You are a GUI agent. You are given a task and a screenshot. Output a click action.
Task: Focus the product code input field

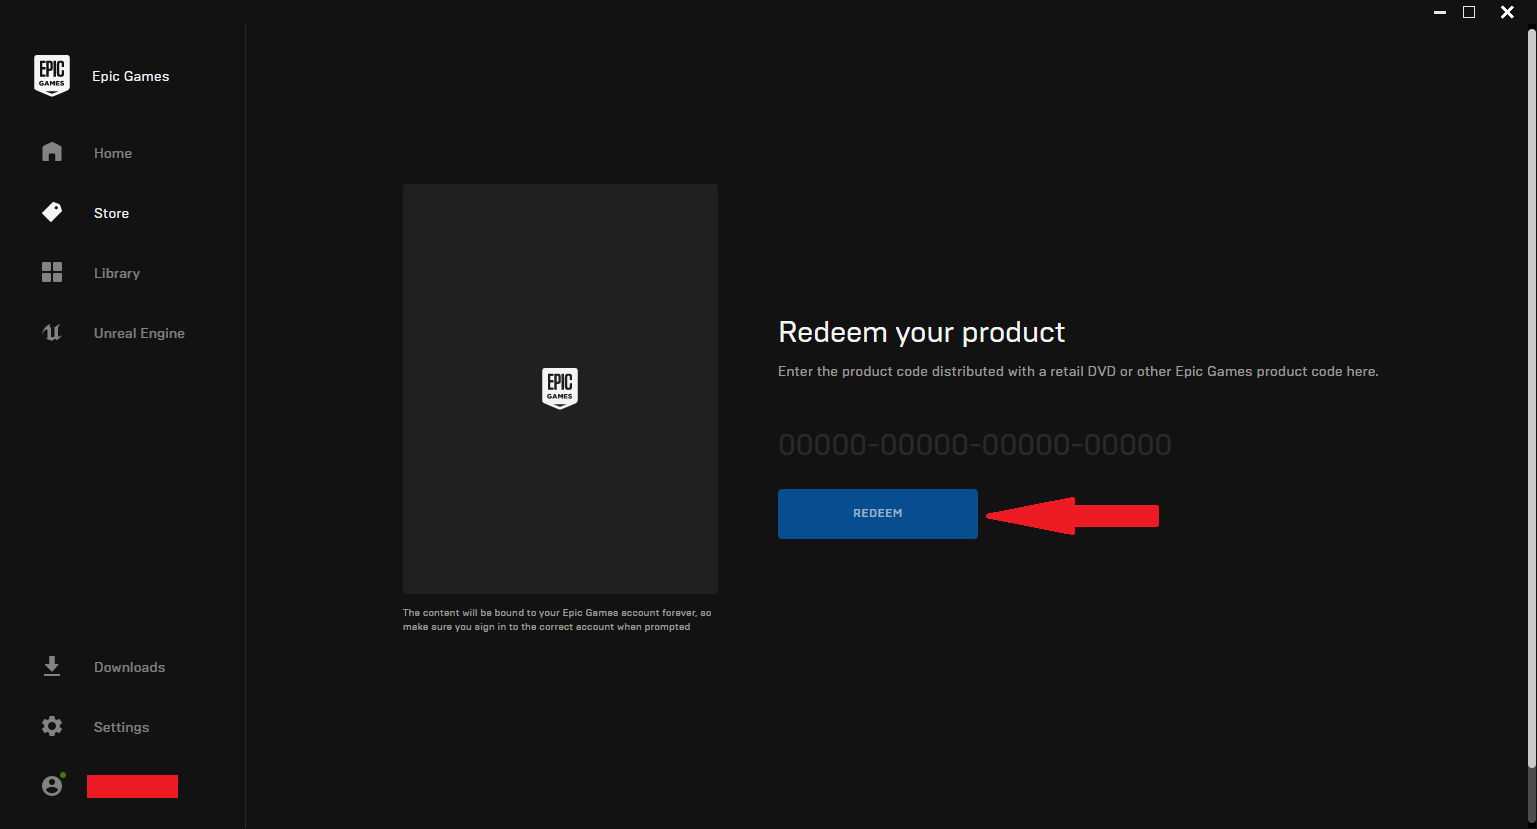click(975, 444)
